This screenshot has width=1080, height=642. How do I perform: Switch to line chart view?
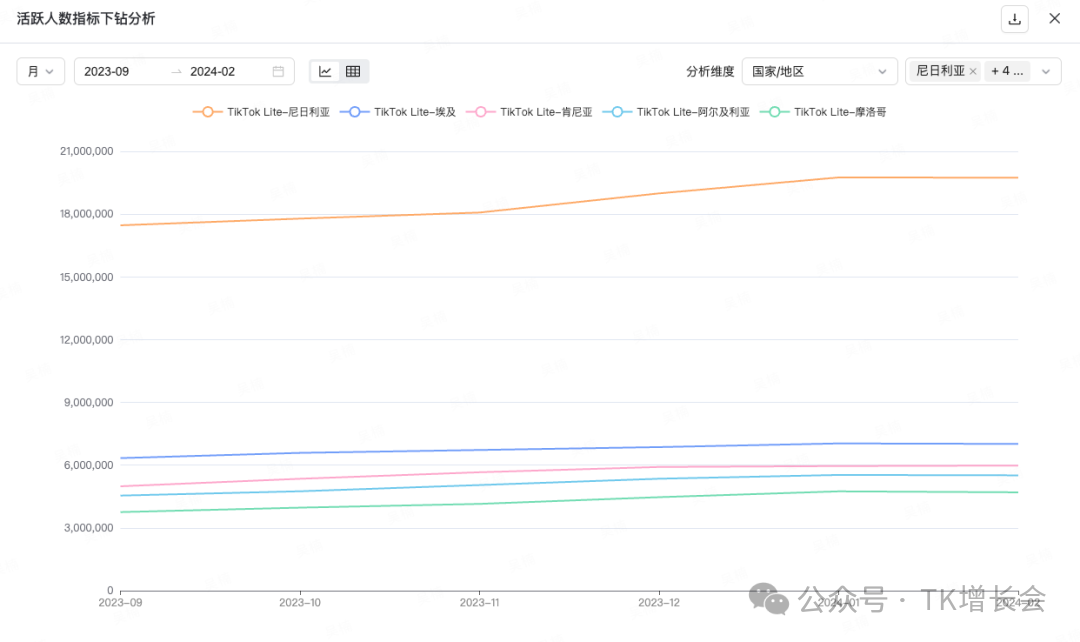[x=325, y=71]
